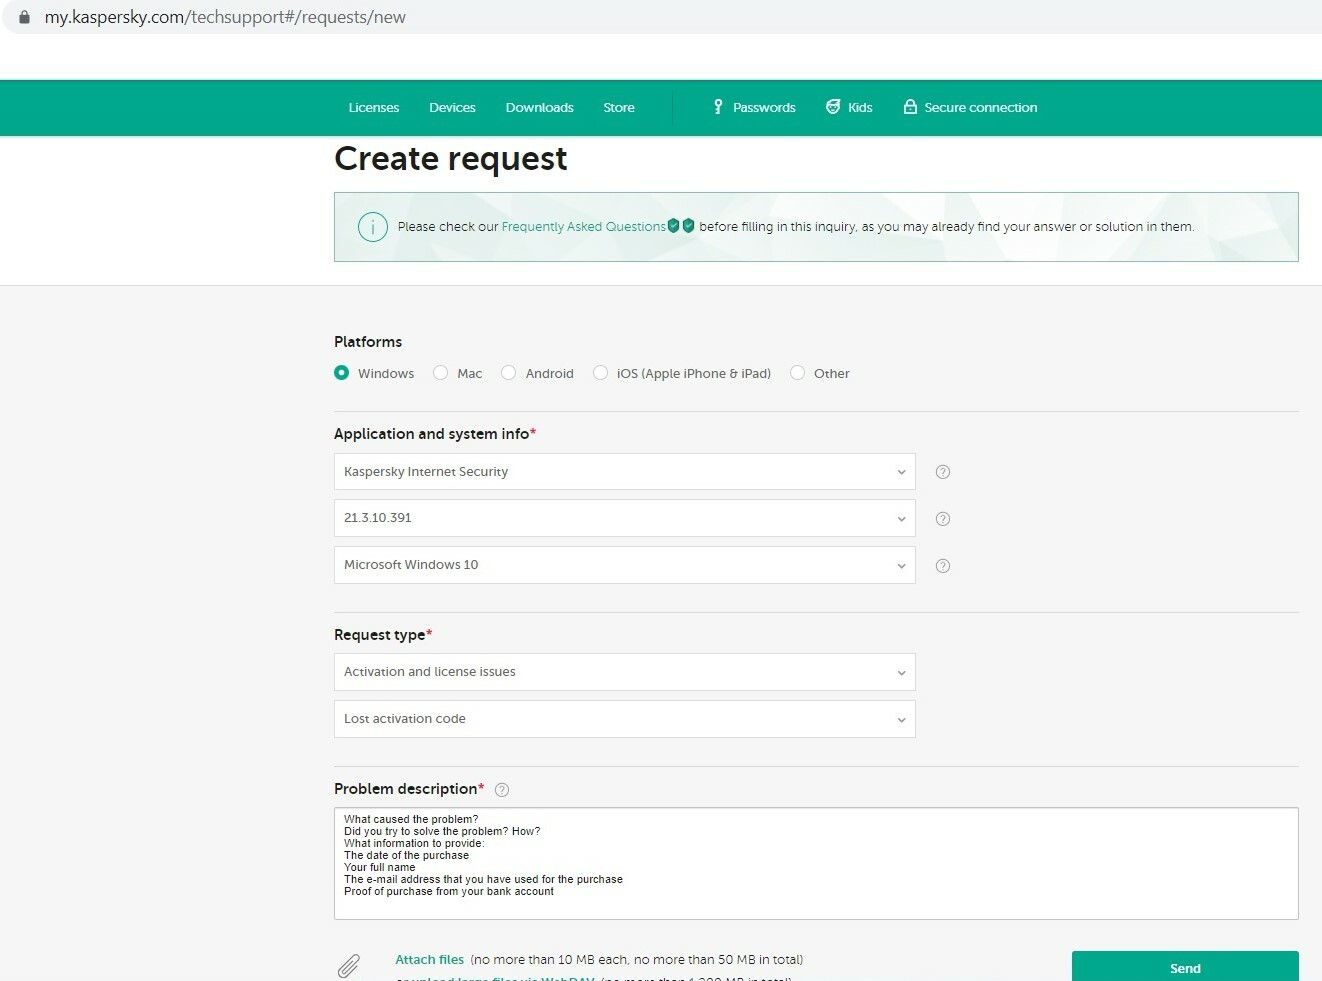Click the Create request heading
The height and width of the screenshot is (981, 1322).
[450, 159]
